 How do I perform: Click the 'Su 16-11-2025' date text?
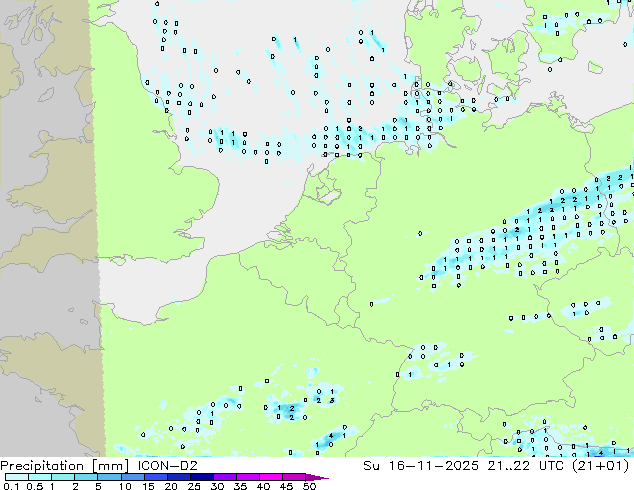tap(421, 466)
